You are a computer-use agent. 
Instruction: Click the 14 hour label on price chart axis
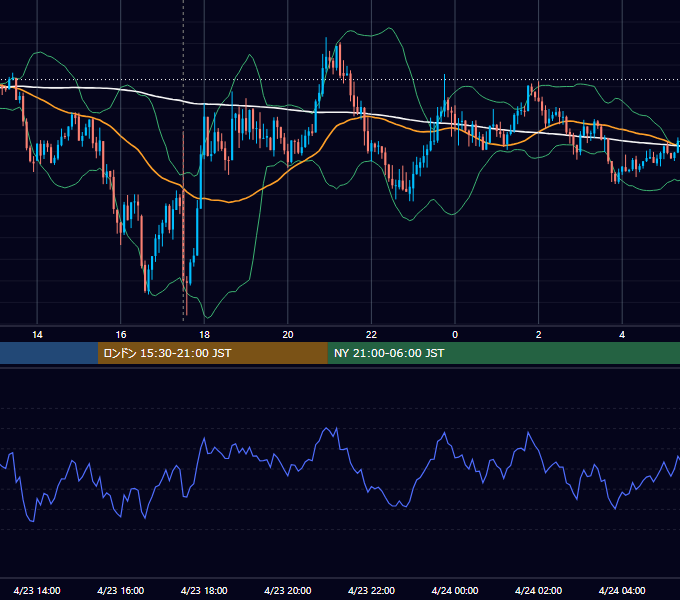click(x=37, y=335)
